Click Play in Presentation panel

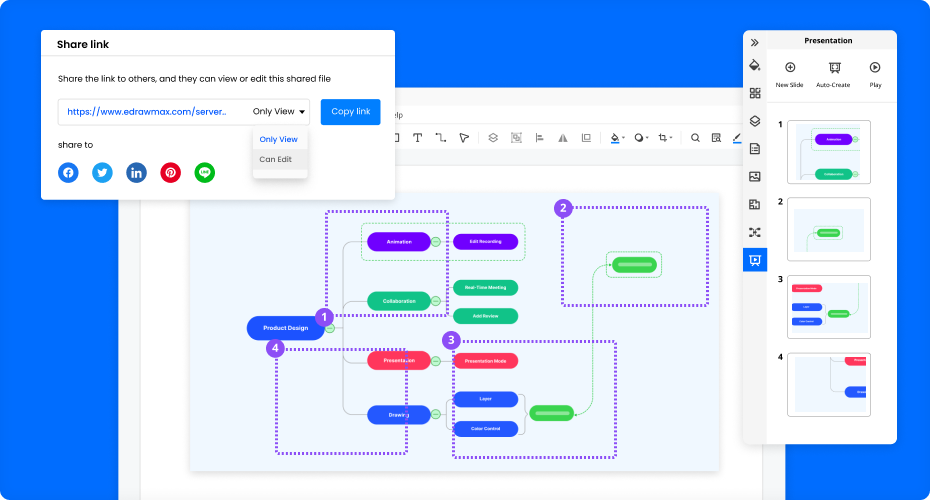click(x=875, y=72)
